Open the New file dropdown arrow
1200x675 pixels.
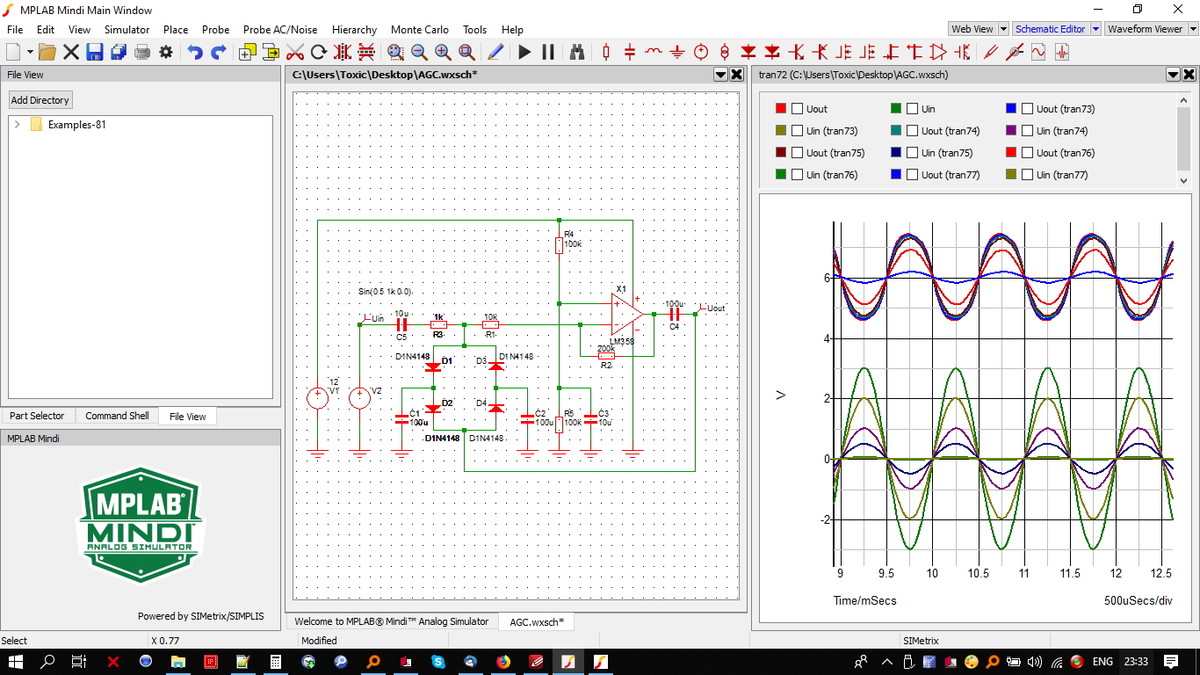coord(30,52)
